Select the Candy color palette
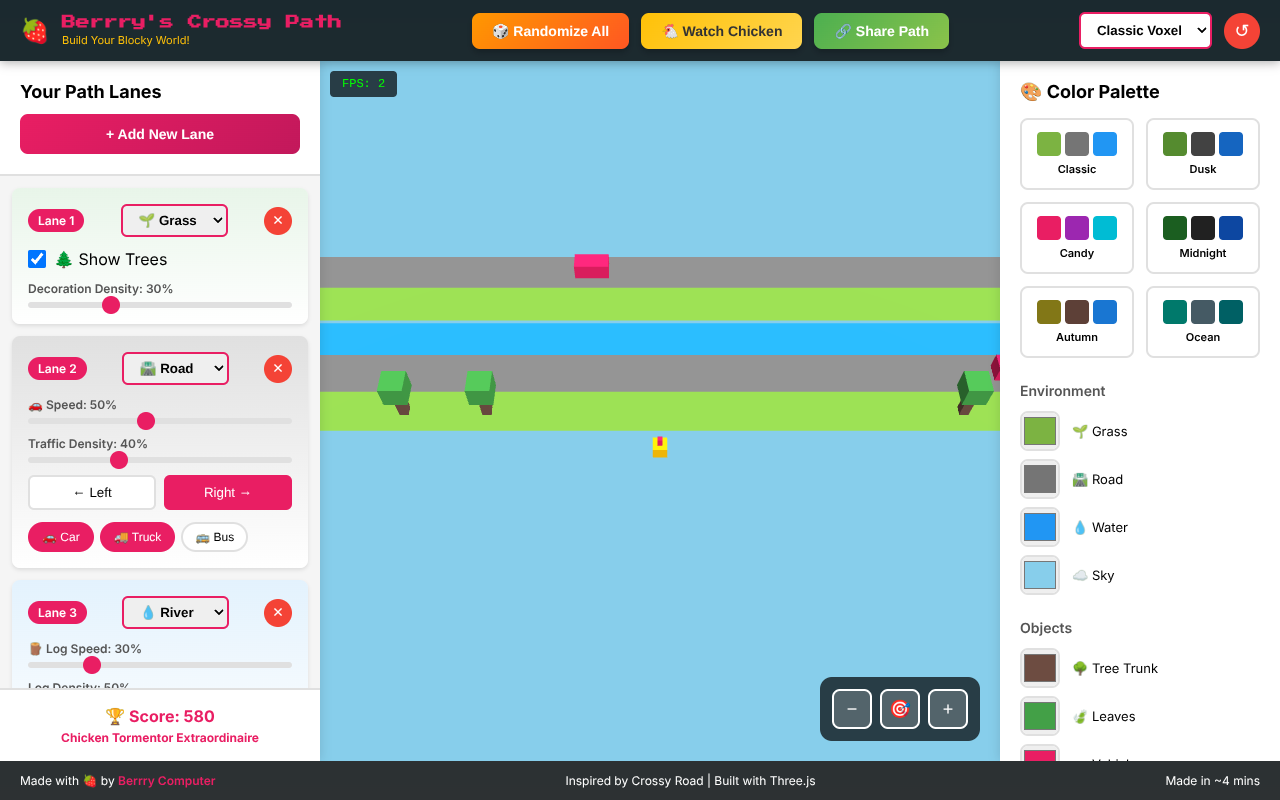1280x800 pixels. [1076, 238]
